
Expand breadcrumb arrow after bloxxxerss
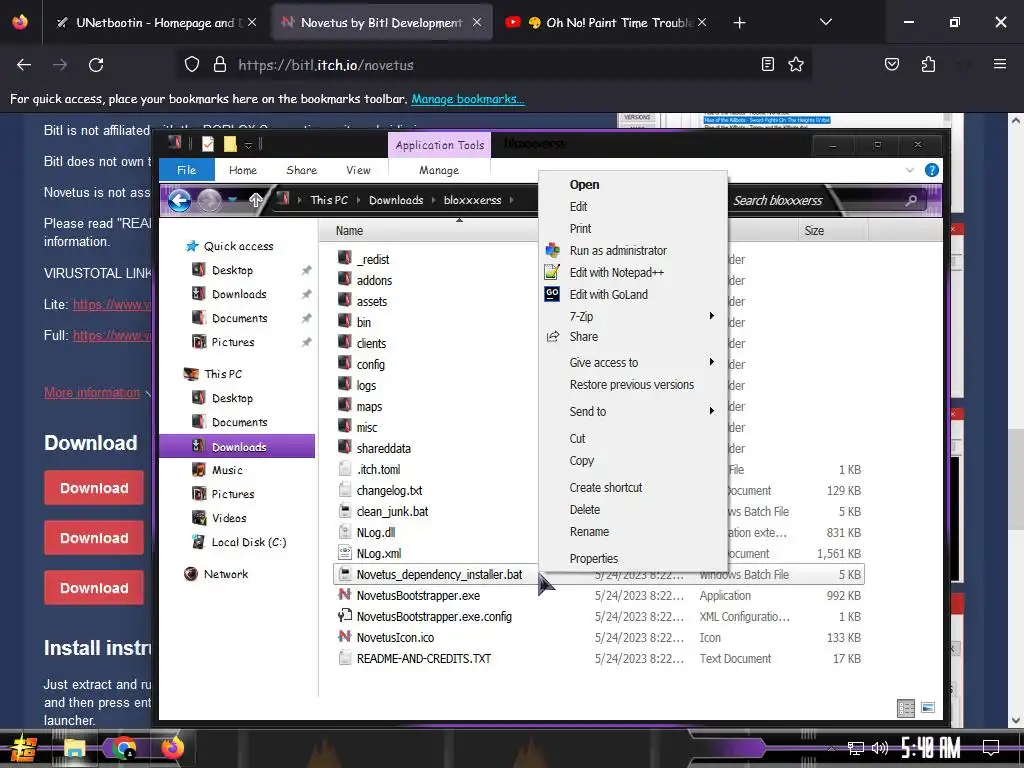(x=511, y=200)
